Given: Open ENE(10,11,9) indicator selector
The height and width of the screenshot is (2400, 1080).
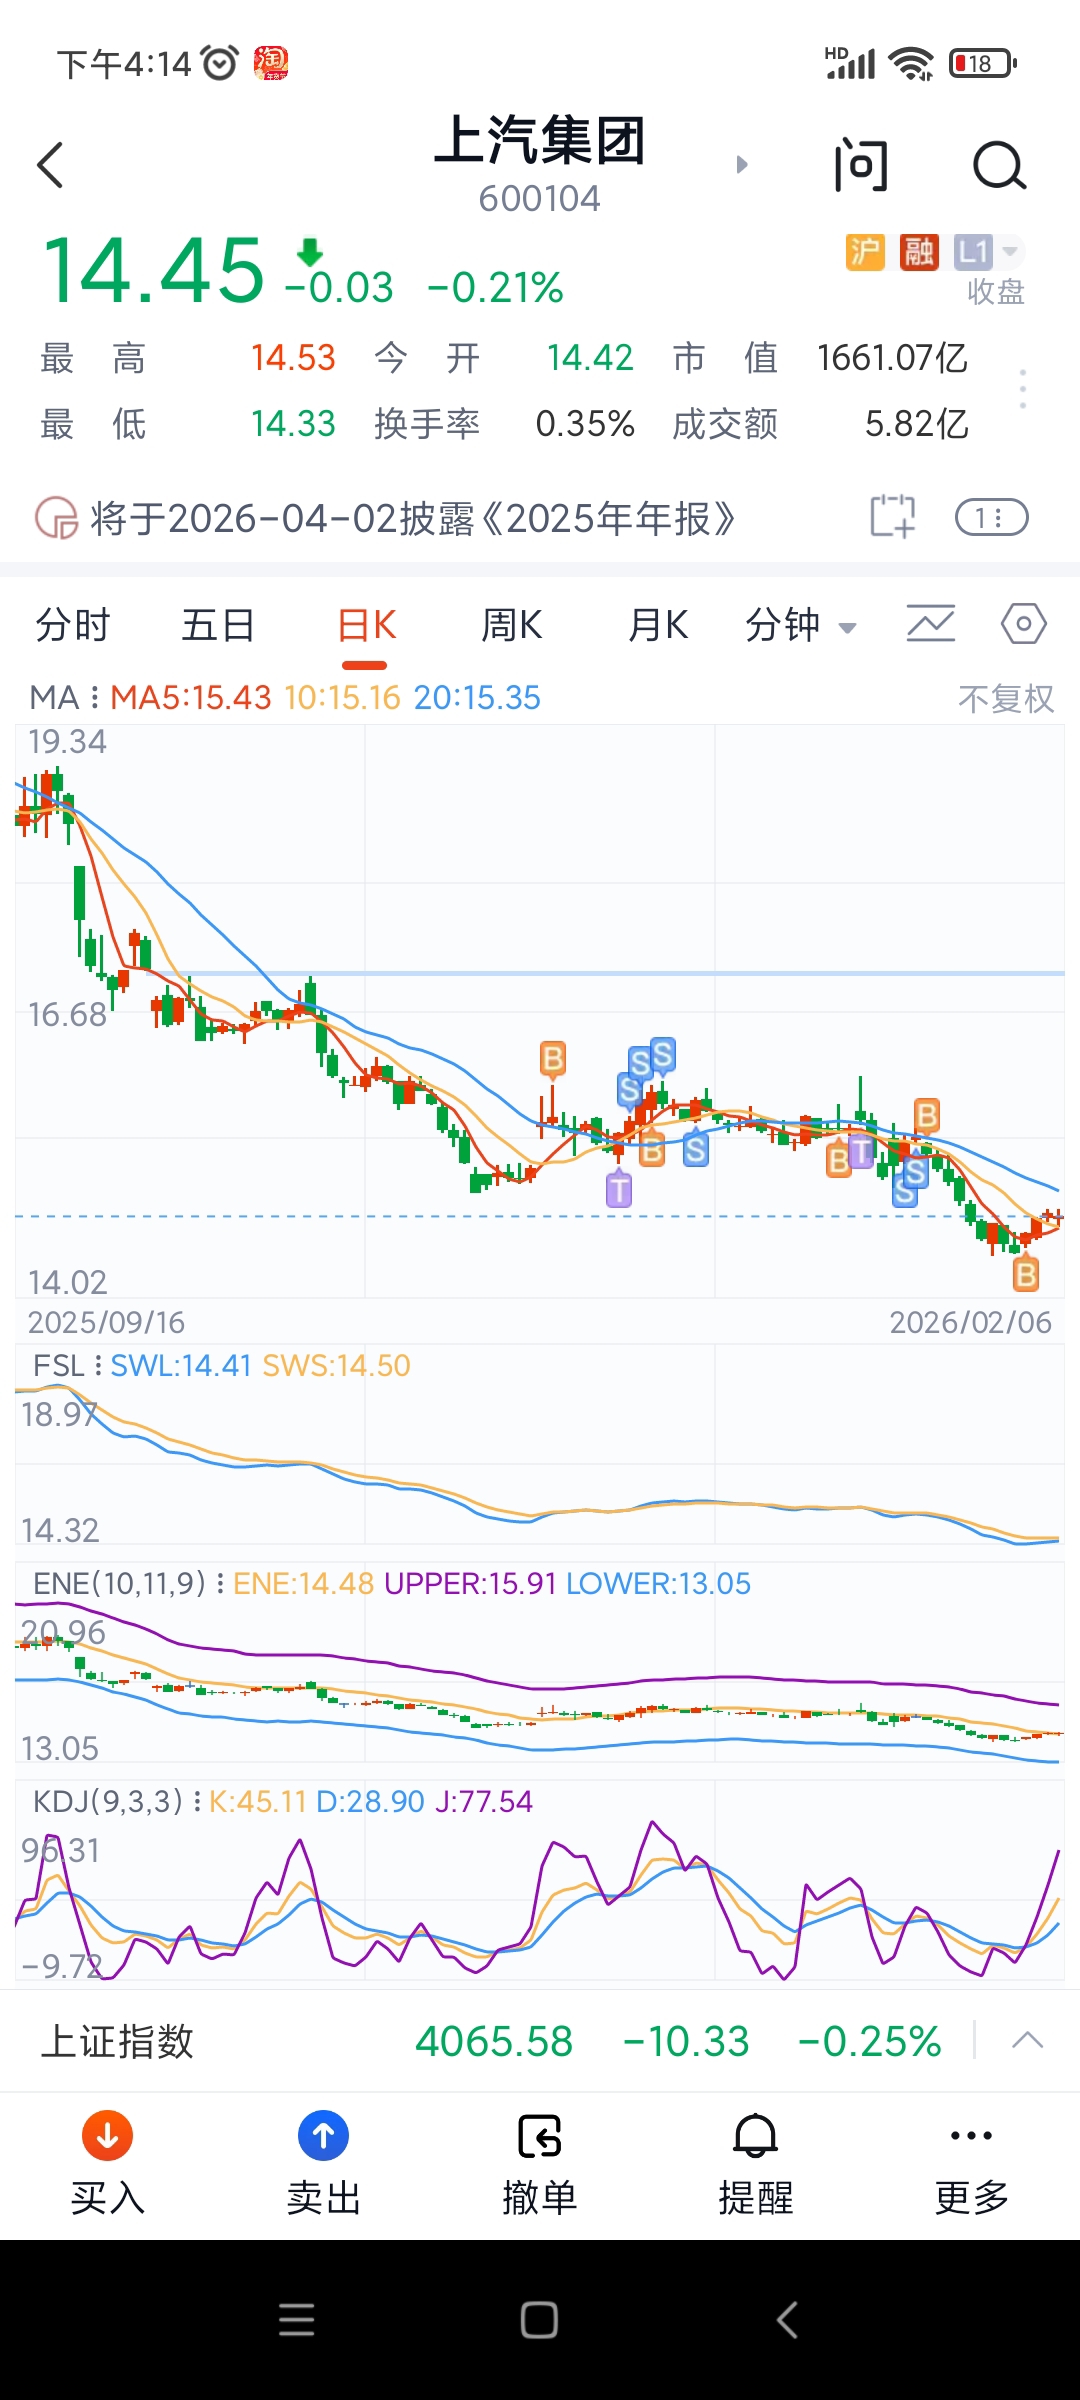Looking at the screenshot, I should click(127, 1584).
